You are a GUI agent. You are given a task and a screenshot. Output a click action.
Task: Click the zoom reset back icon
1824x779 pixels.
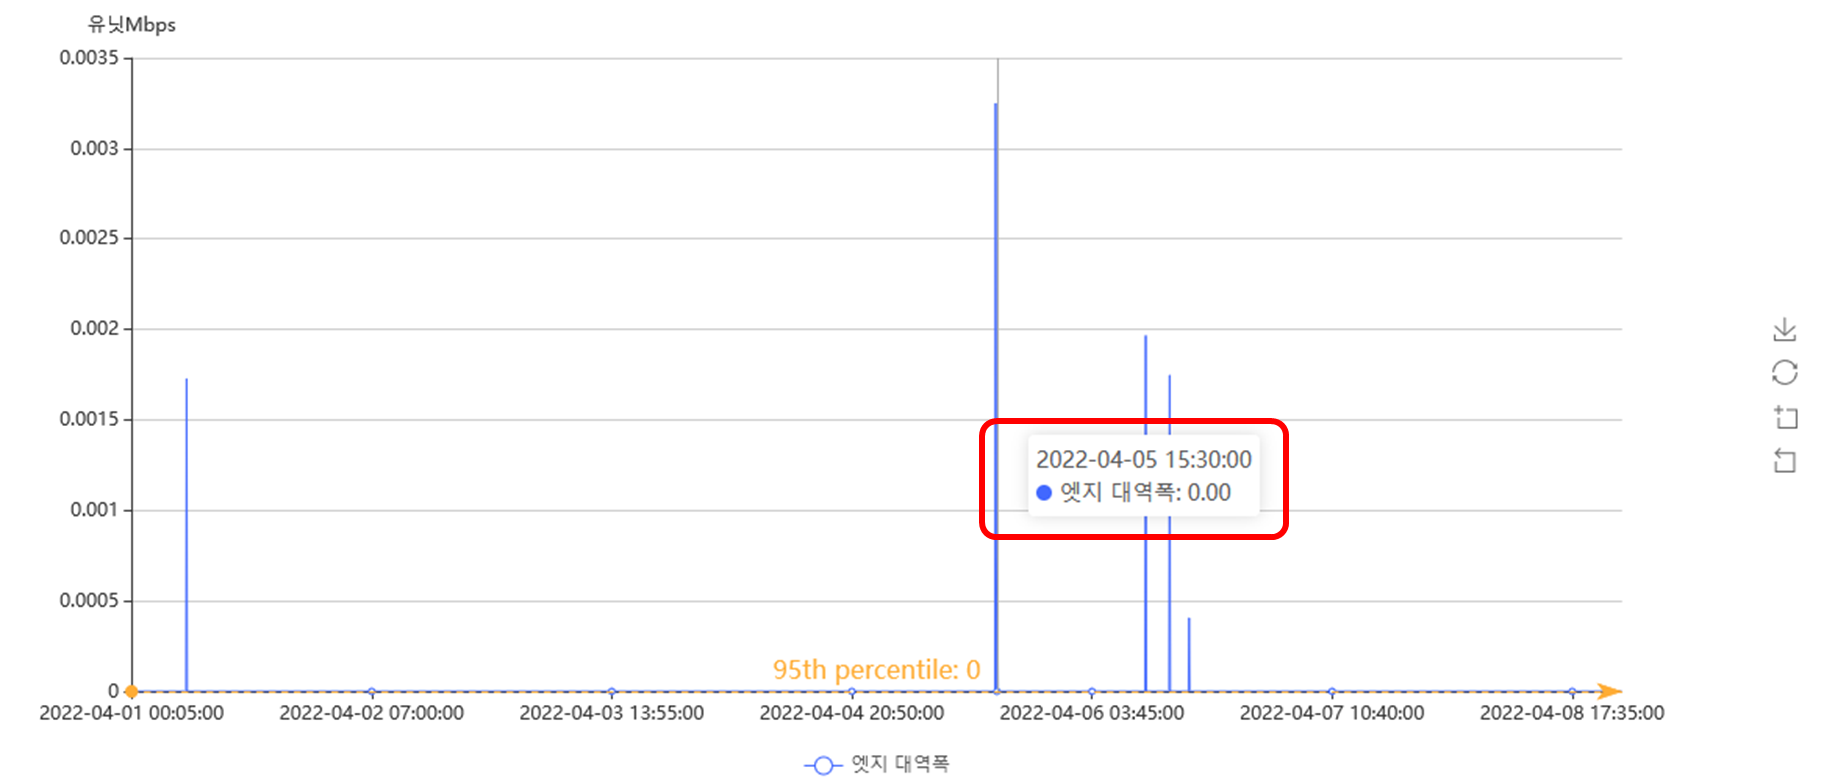tap(1785, 461)
